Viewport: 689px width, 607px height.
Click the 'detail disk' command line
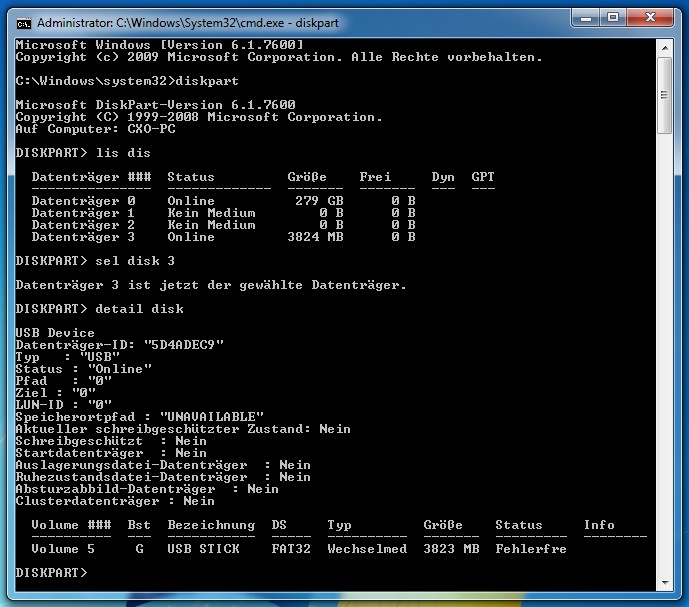coord(99,309)
